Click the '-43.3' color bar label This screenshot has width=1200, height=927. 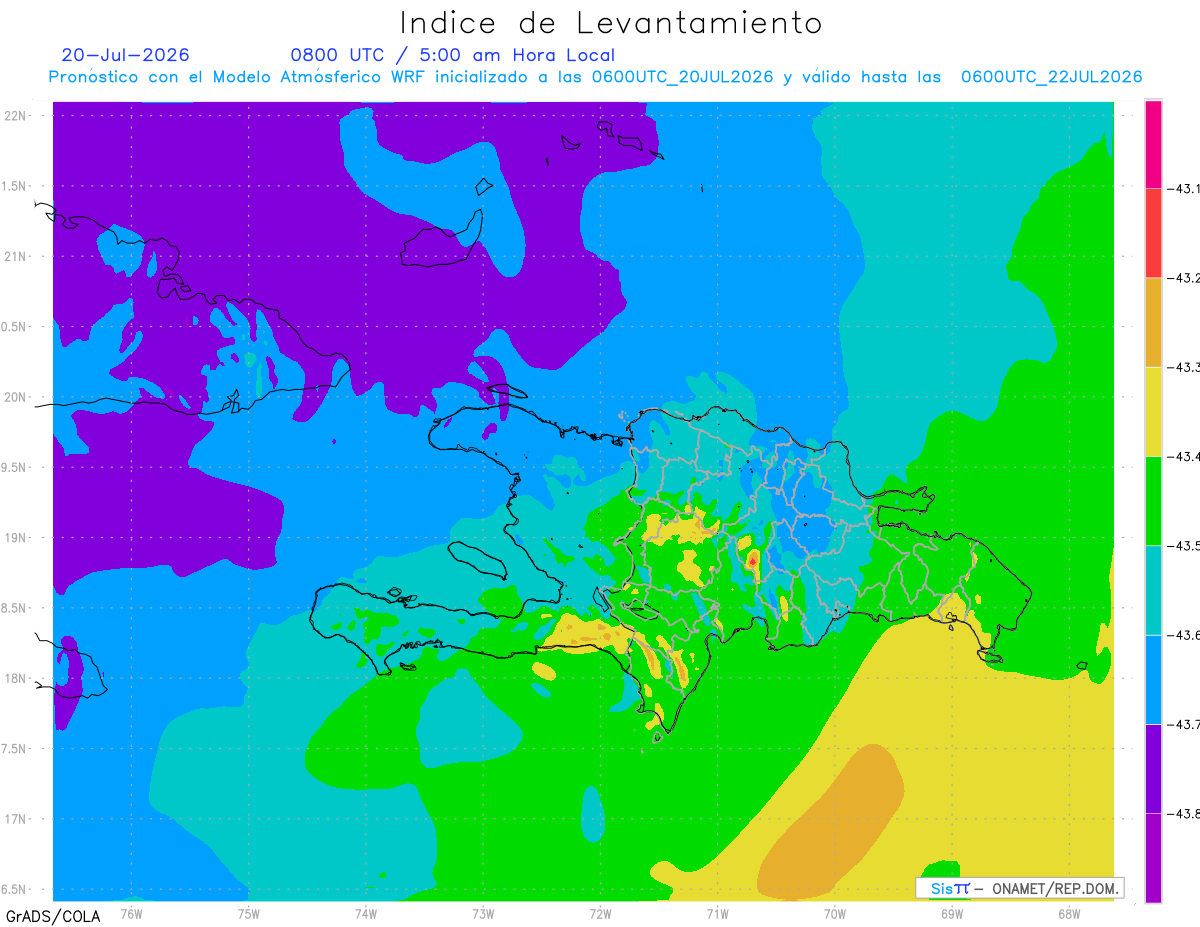(1184, 367)
